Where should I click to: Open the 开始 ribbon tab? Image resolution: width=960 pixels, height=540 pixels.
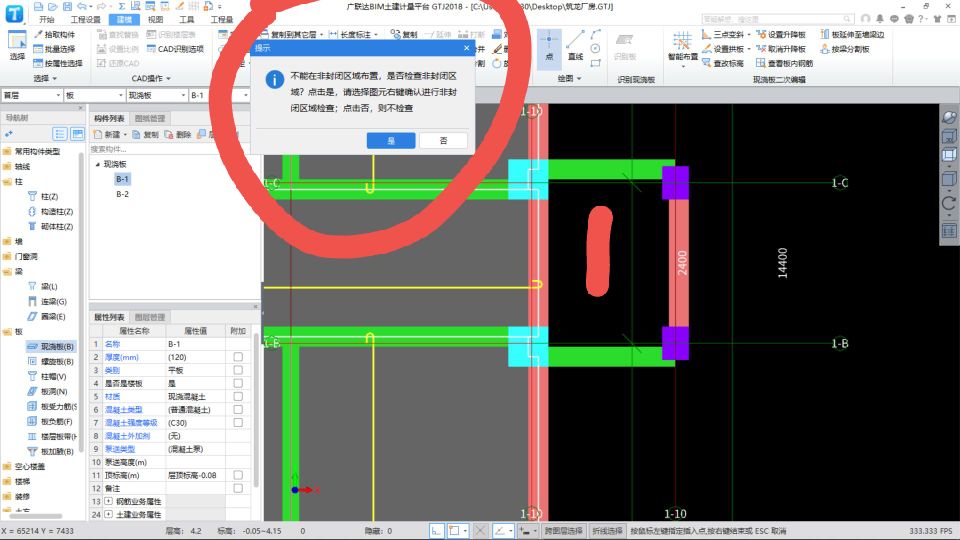[x=47, y=20]
